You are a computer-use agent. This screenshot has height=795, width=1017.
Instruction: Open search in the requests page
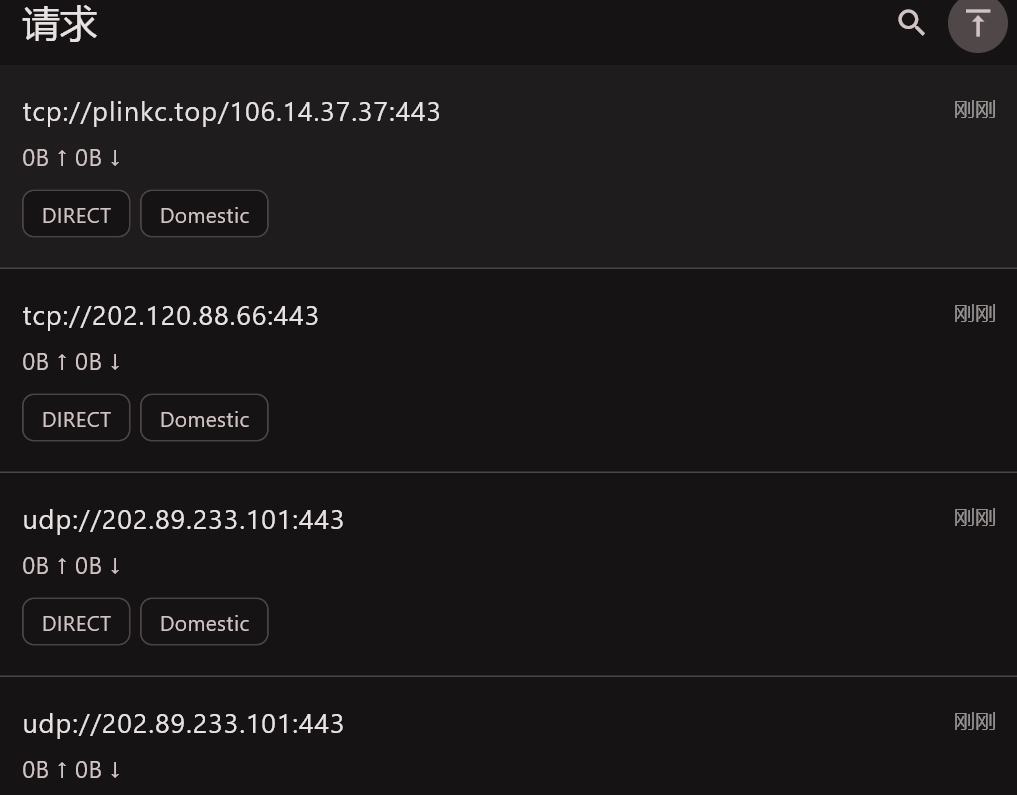pos(911,23)
